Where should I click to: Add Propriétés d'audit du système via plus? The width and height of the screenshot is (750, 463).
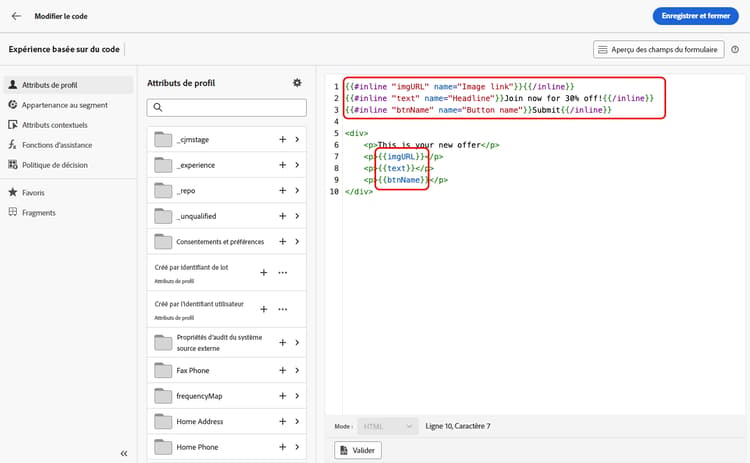(x=283, y=342)
